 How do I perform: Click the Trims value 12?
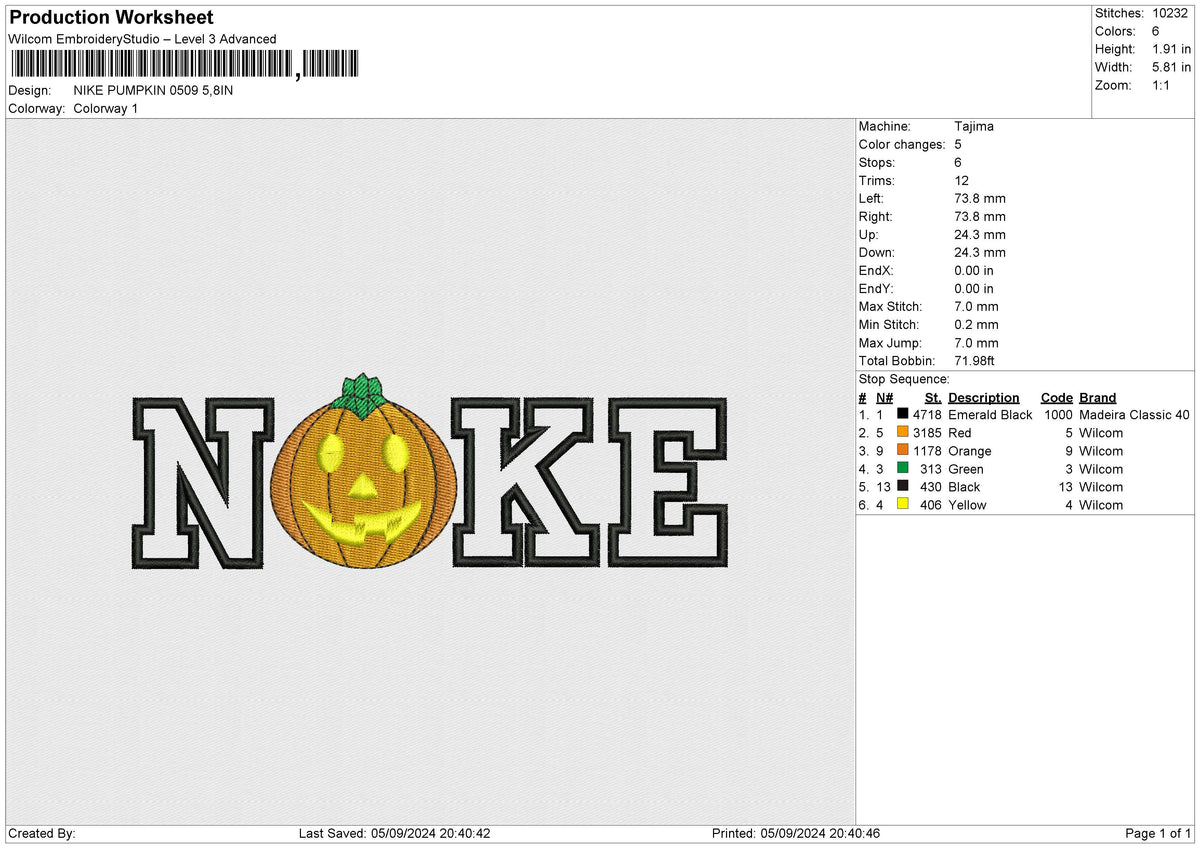962,180
